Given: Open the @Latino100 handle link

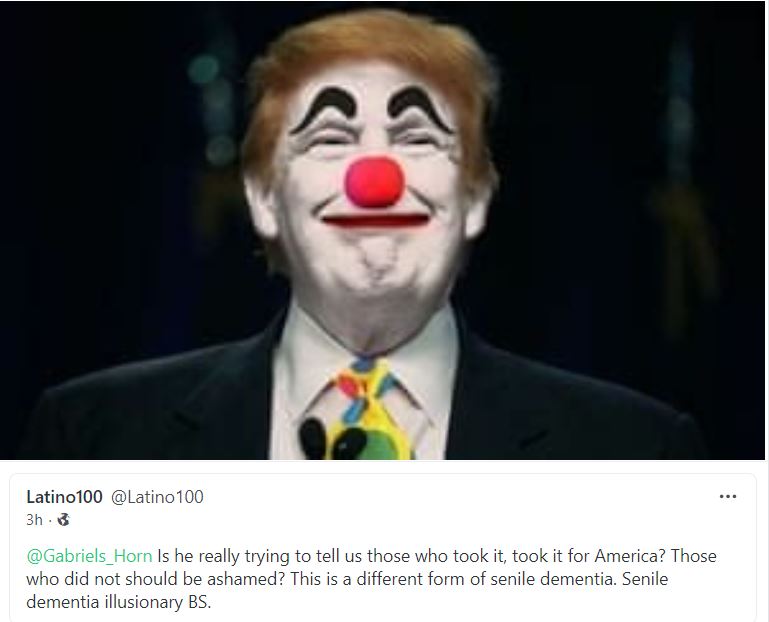Looking at the screenshot, I should click(157, 497).
